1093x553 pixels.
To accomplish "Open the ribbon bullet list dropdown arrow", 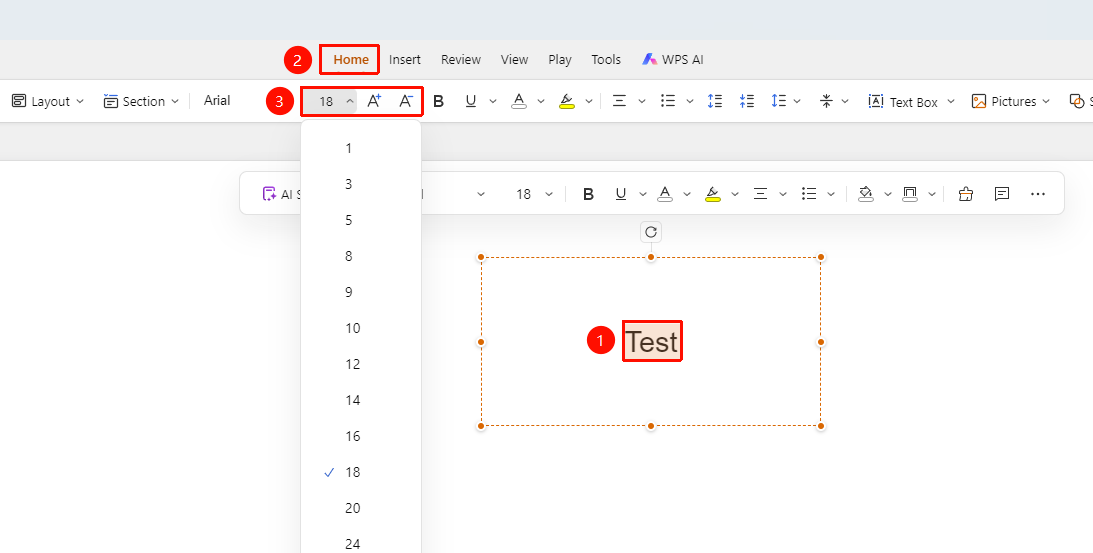I will [x=690, y=102].
